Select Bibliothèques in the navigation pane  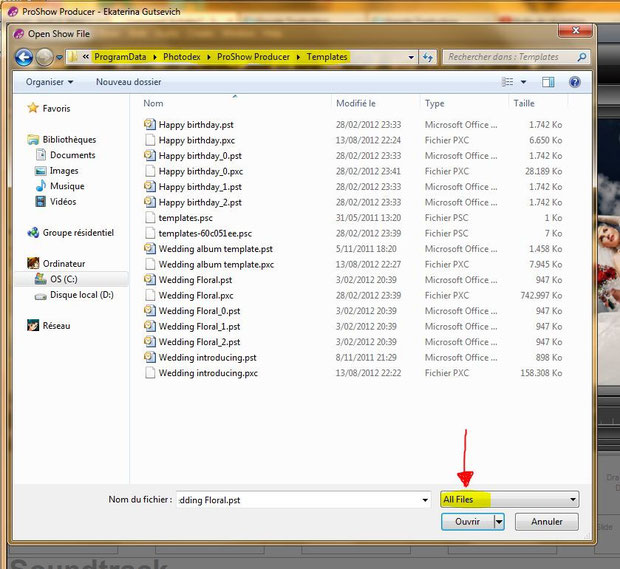[69, 140]
